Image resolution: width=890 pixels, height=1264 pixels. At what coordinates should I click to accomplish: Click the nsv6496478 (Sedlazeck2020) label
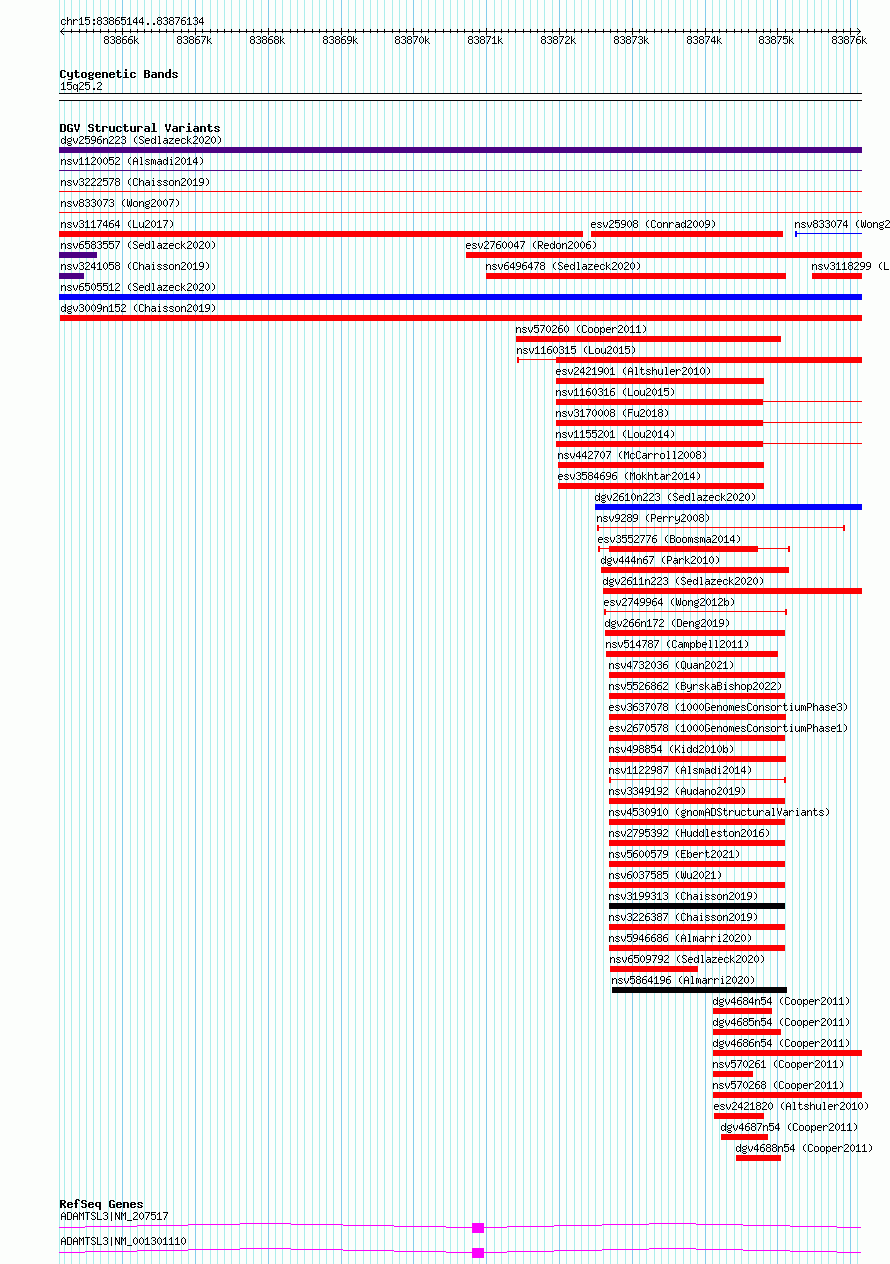[x=563, y=267]
